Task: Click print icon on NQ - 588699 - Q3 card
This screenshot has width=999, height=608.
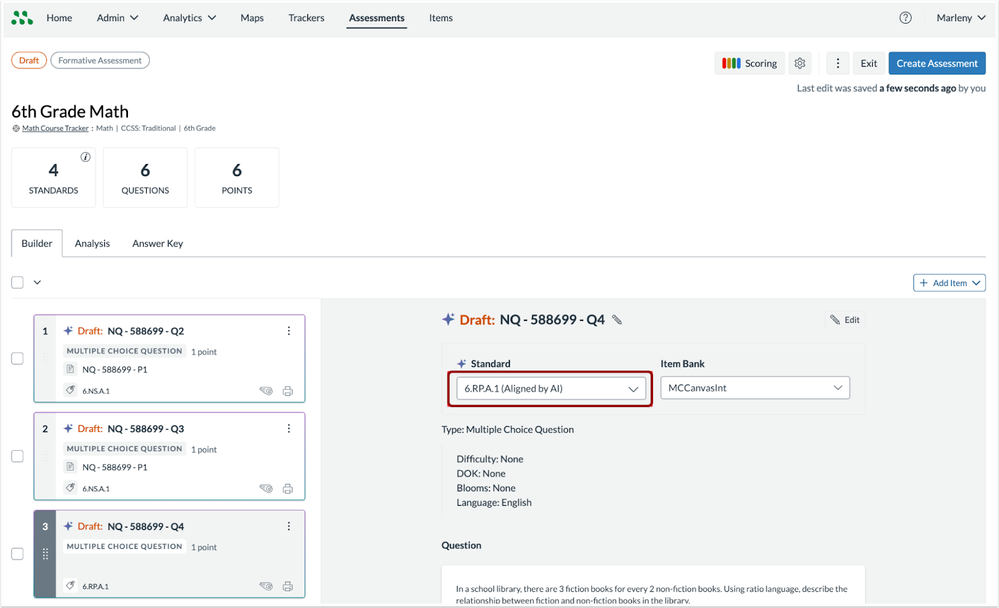Action: (x=288, y=489)
